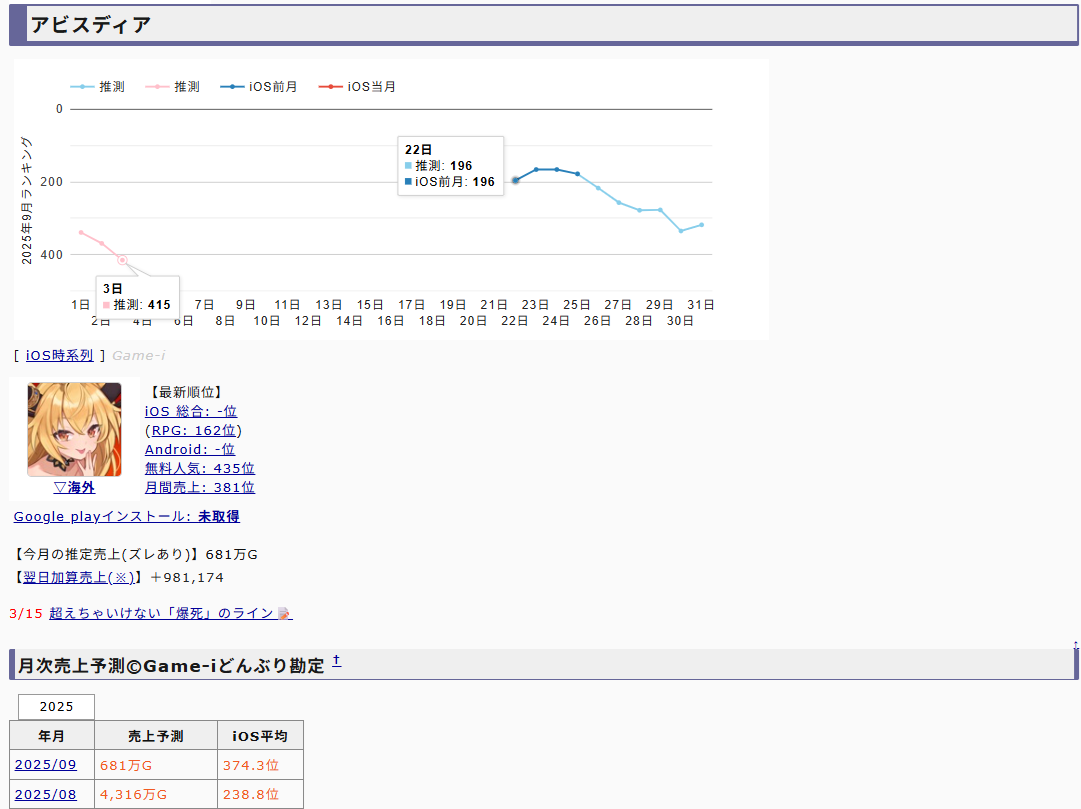Viewport: 1081px width, 809px height.
Task: Open iOS 総合: -位 ranking link
Action: pyautogui.click(x=191, y=411)
